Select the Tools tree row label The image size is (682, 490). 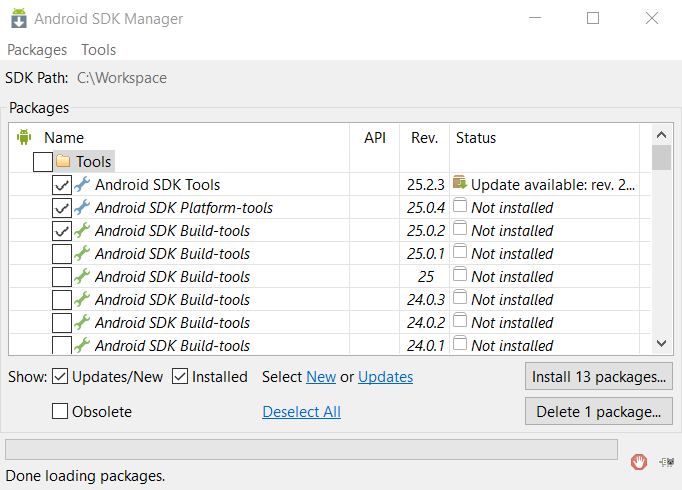[x=94, y=162]
